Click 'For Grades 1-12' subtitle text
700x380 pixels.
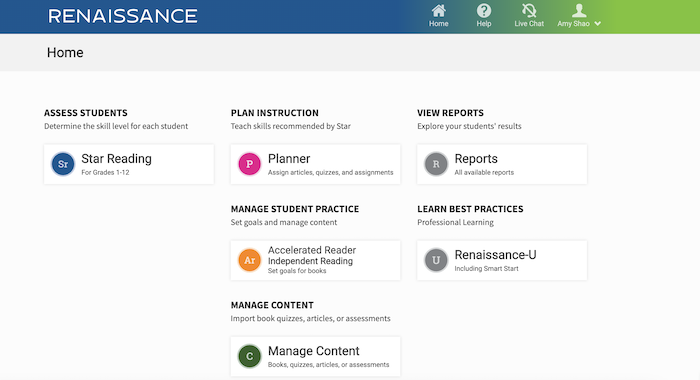(105, 172)
